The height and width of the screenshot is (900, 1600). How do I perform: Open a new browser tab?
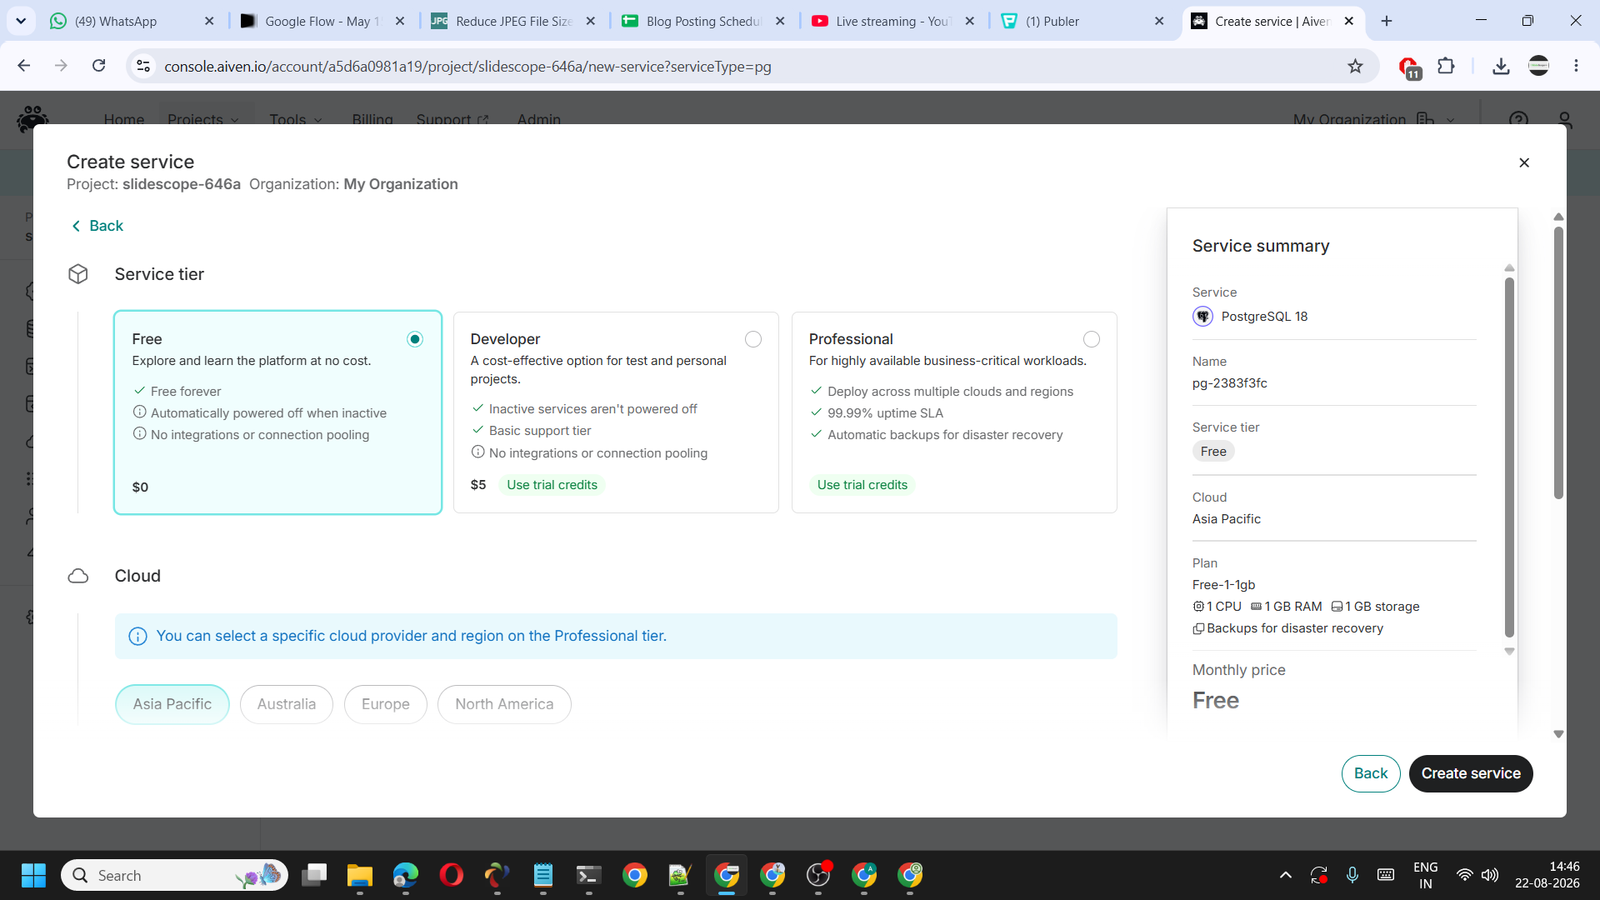pyautogui.click(x=1386, y=21)
